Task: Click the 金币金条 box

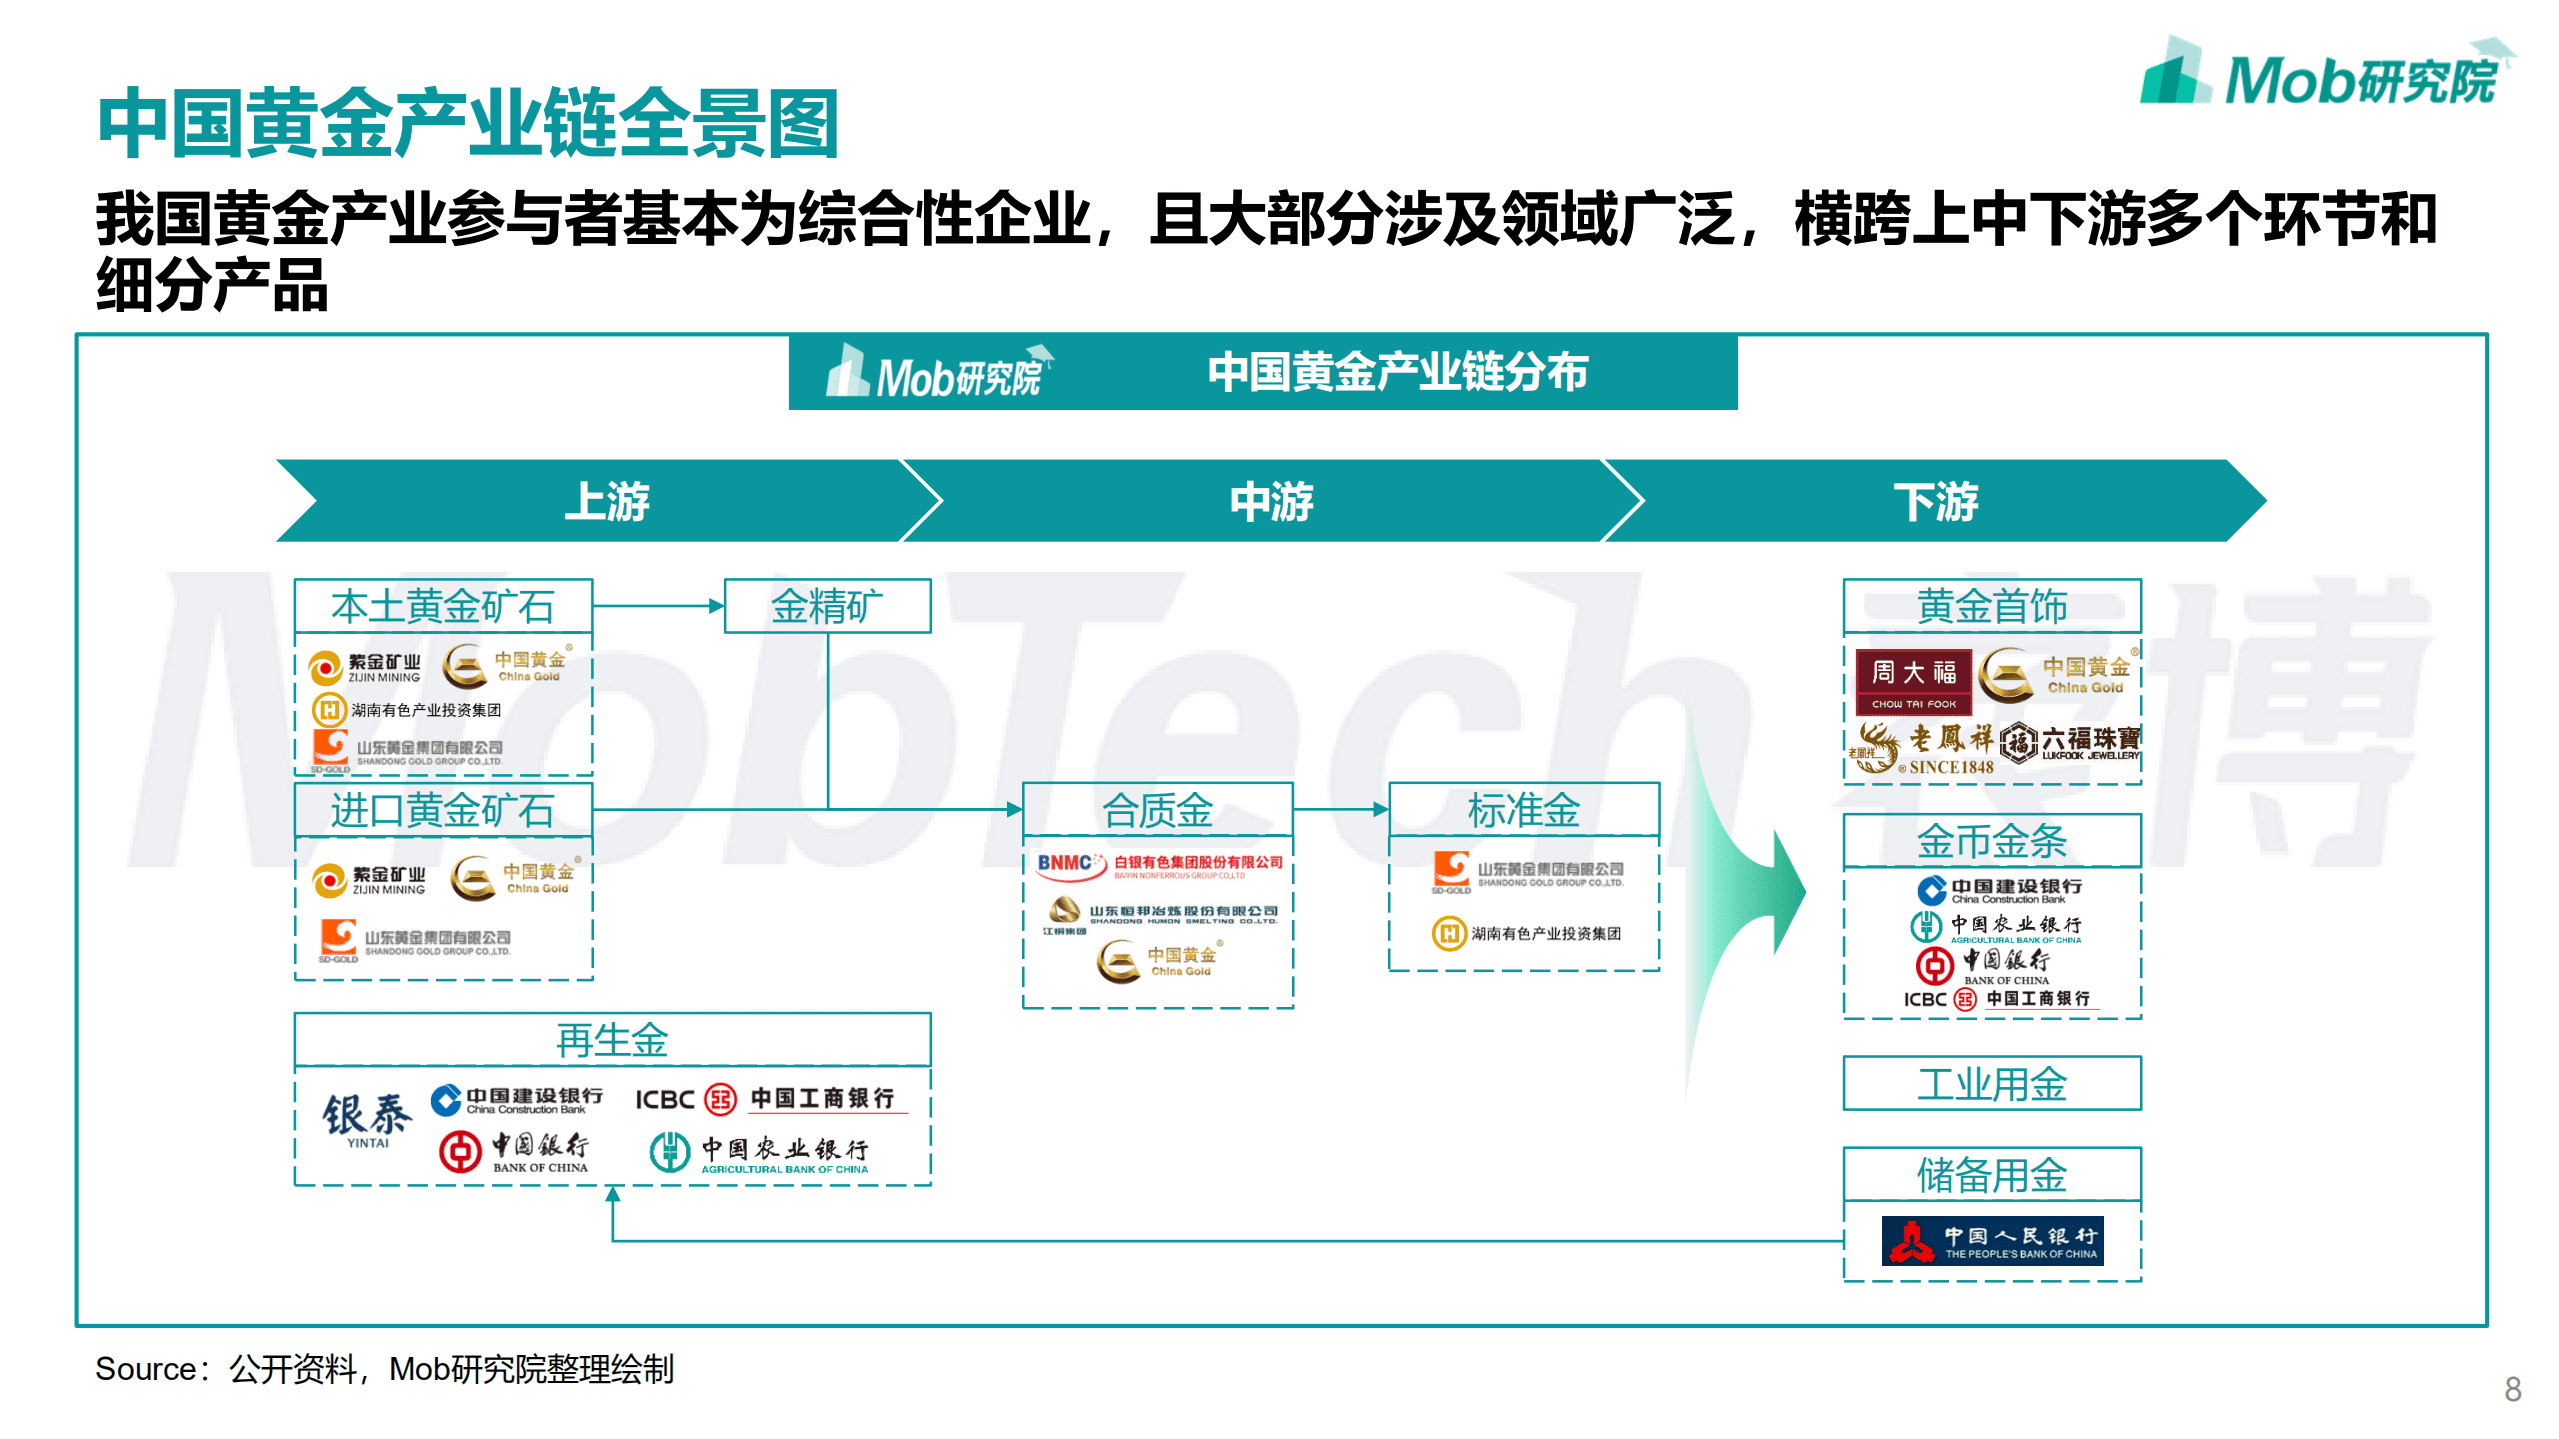Action: coord(1992,841)
